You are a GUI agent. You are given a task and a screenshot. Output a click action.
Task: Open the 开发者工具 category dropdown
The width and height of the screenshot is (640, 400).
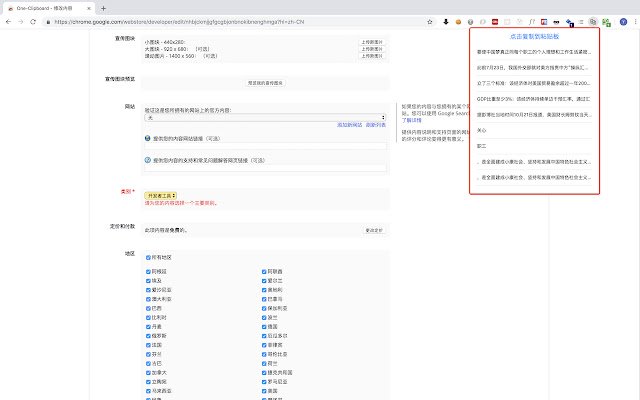click(160, 196)
